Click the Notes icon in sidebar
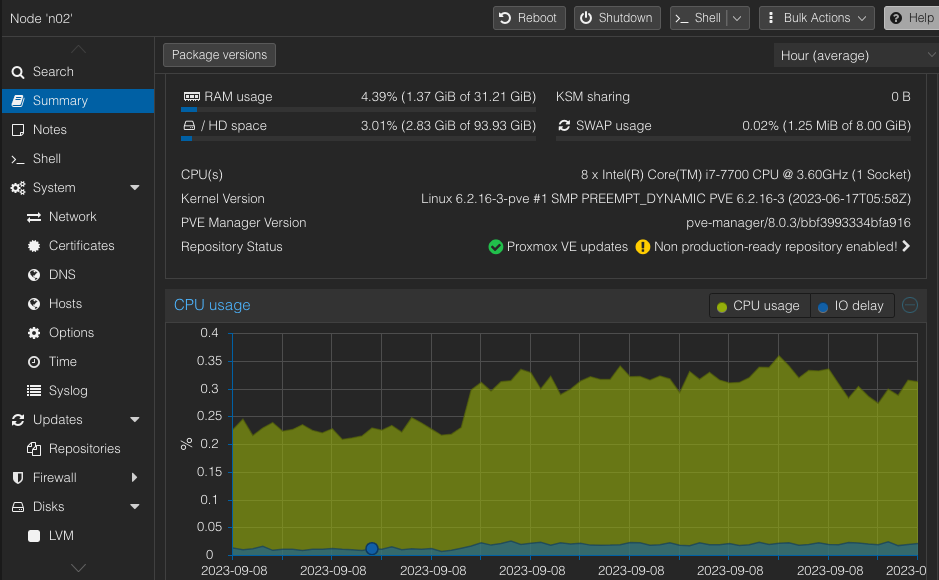This screenshot has height=580, width=939. click(18, 130)
